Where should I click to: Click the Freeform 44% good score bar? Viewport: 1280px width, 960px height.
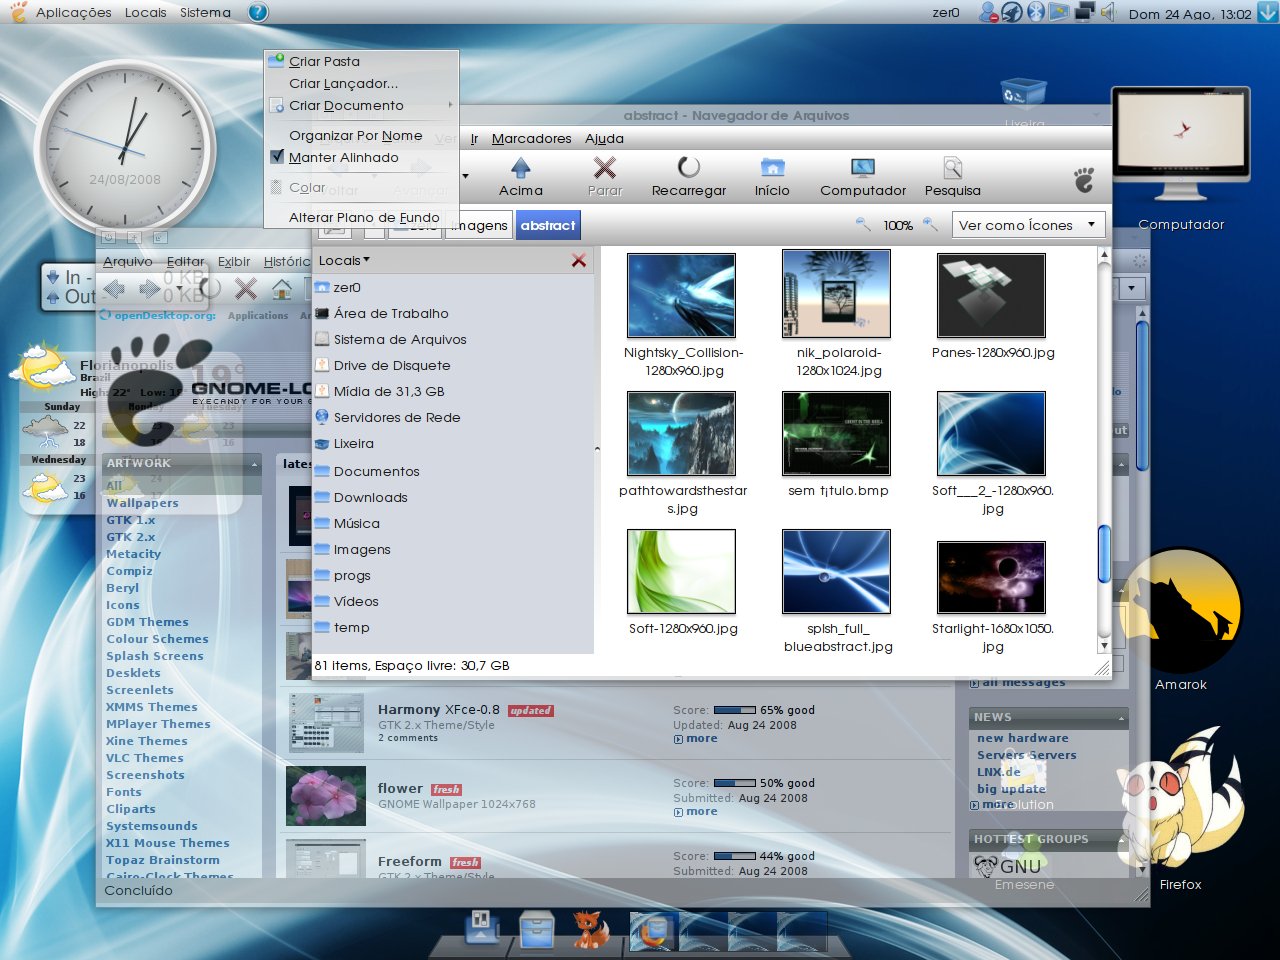[735, 856]
